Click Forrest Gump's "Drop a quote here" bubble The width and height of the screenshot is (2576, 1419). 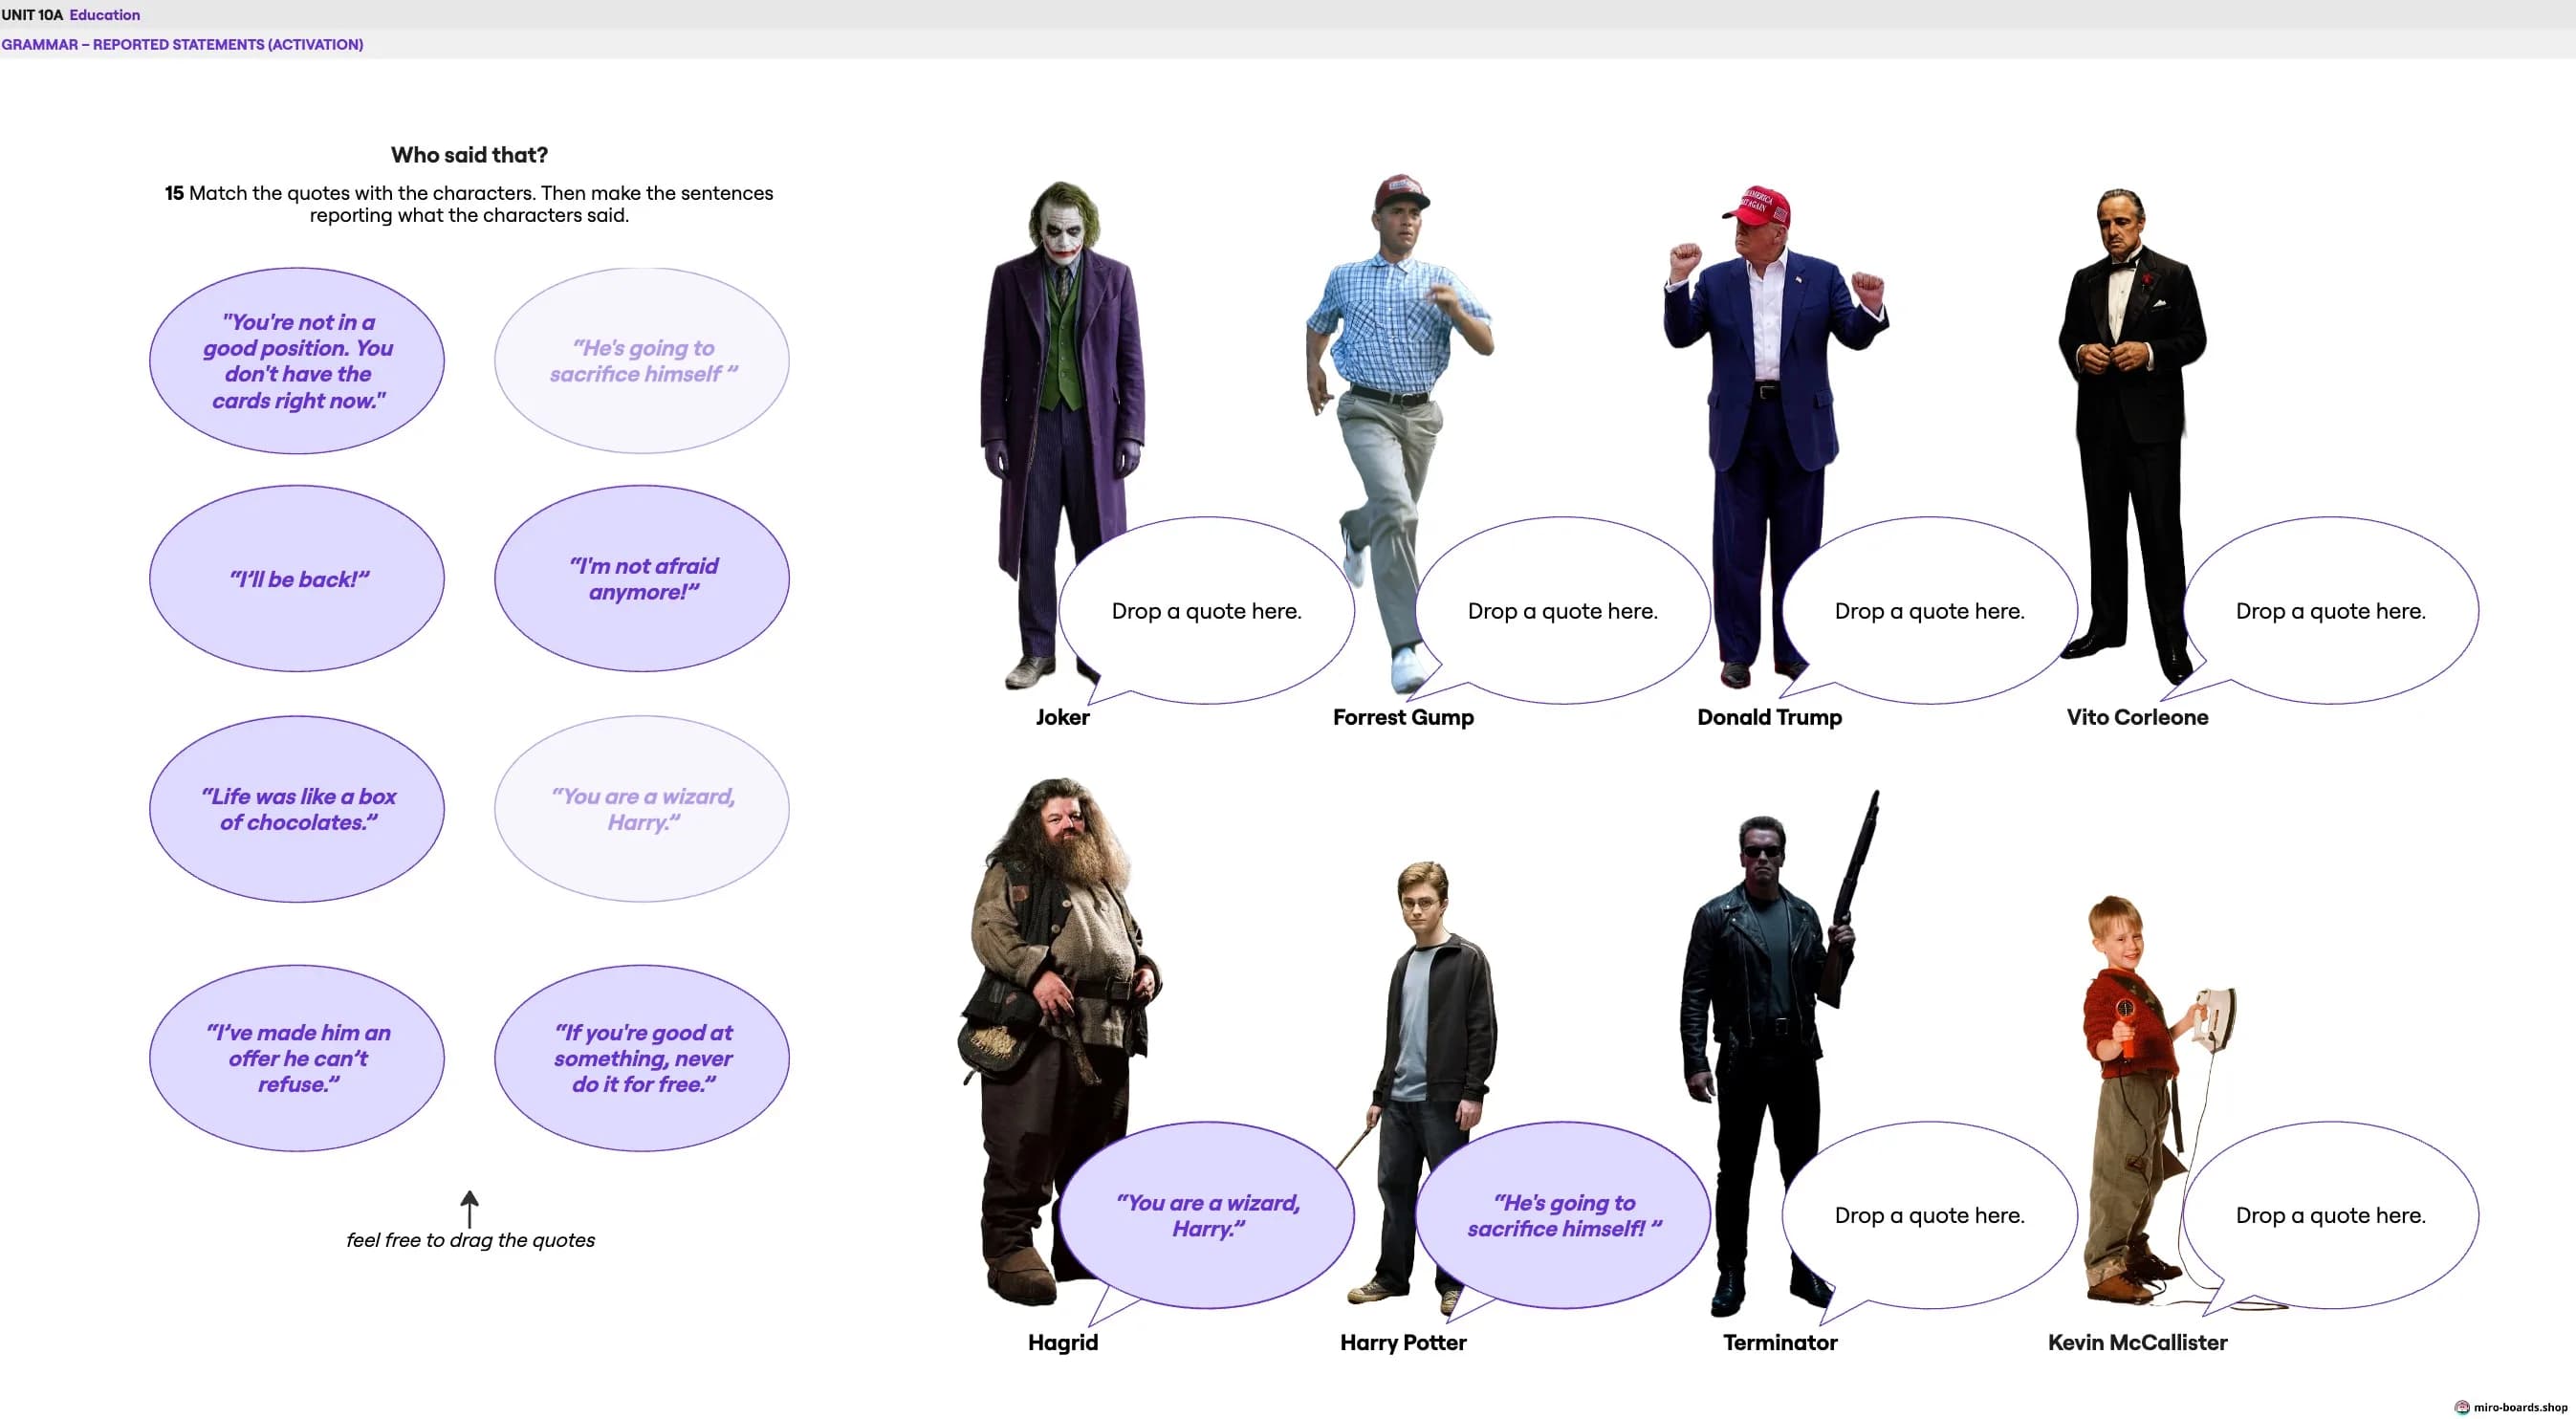[1562, 611]
